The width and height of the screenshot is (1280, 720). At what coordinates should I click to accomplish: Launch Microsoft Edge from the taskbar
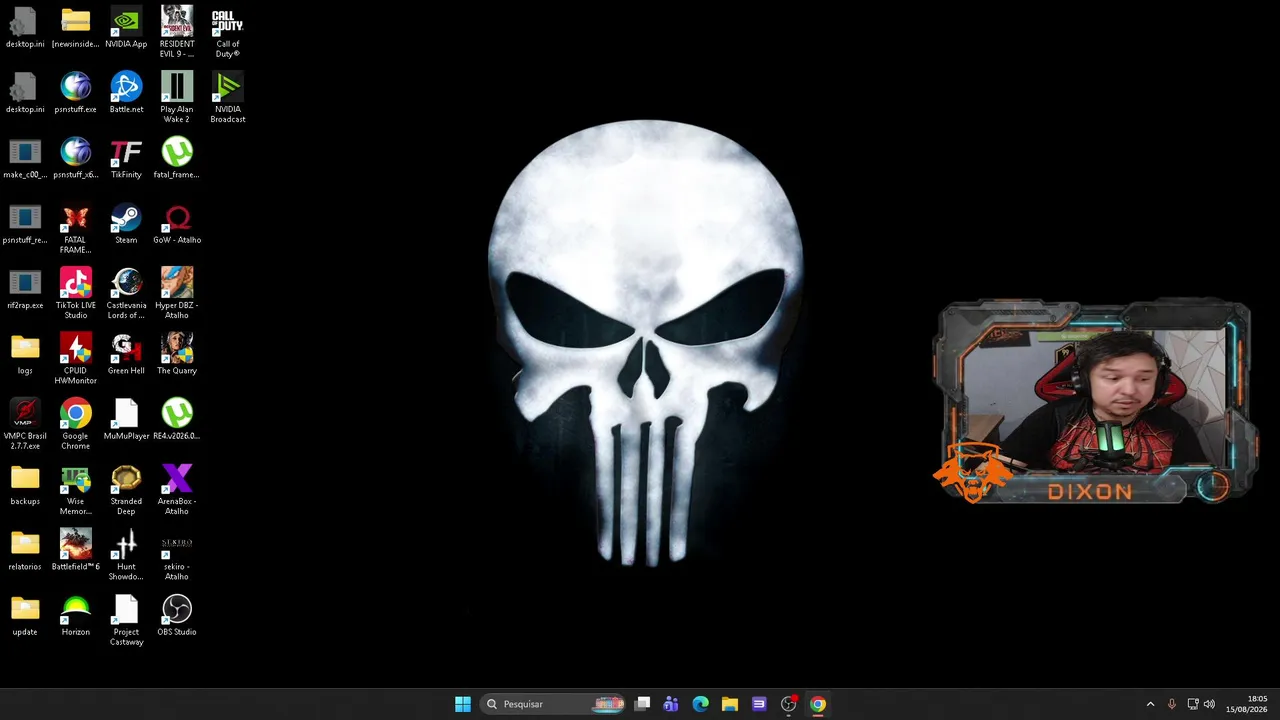(x=700, y=704)
